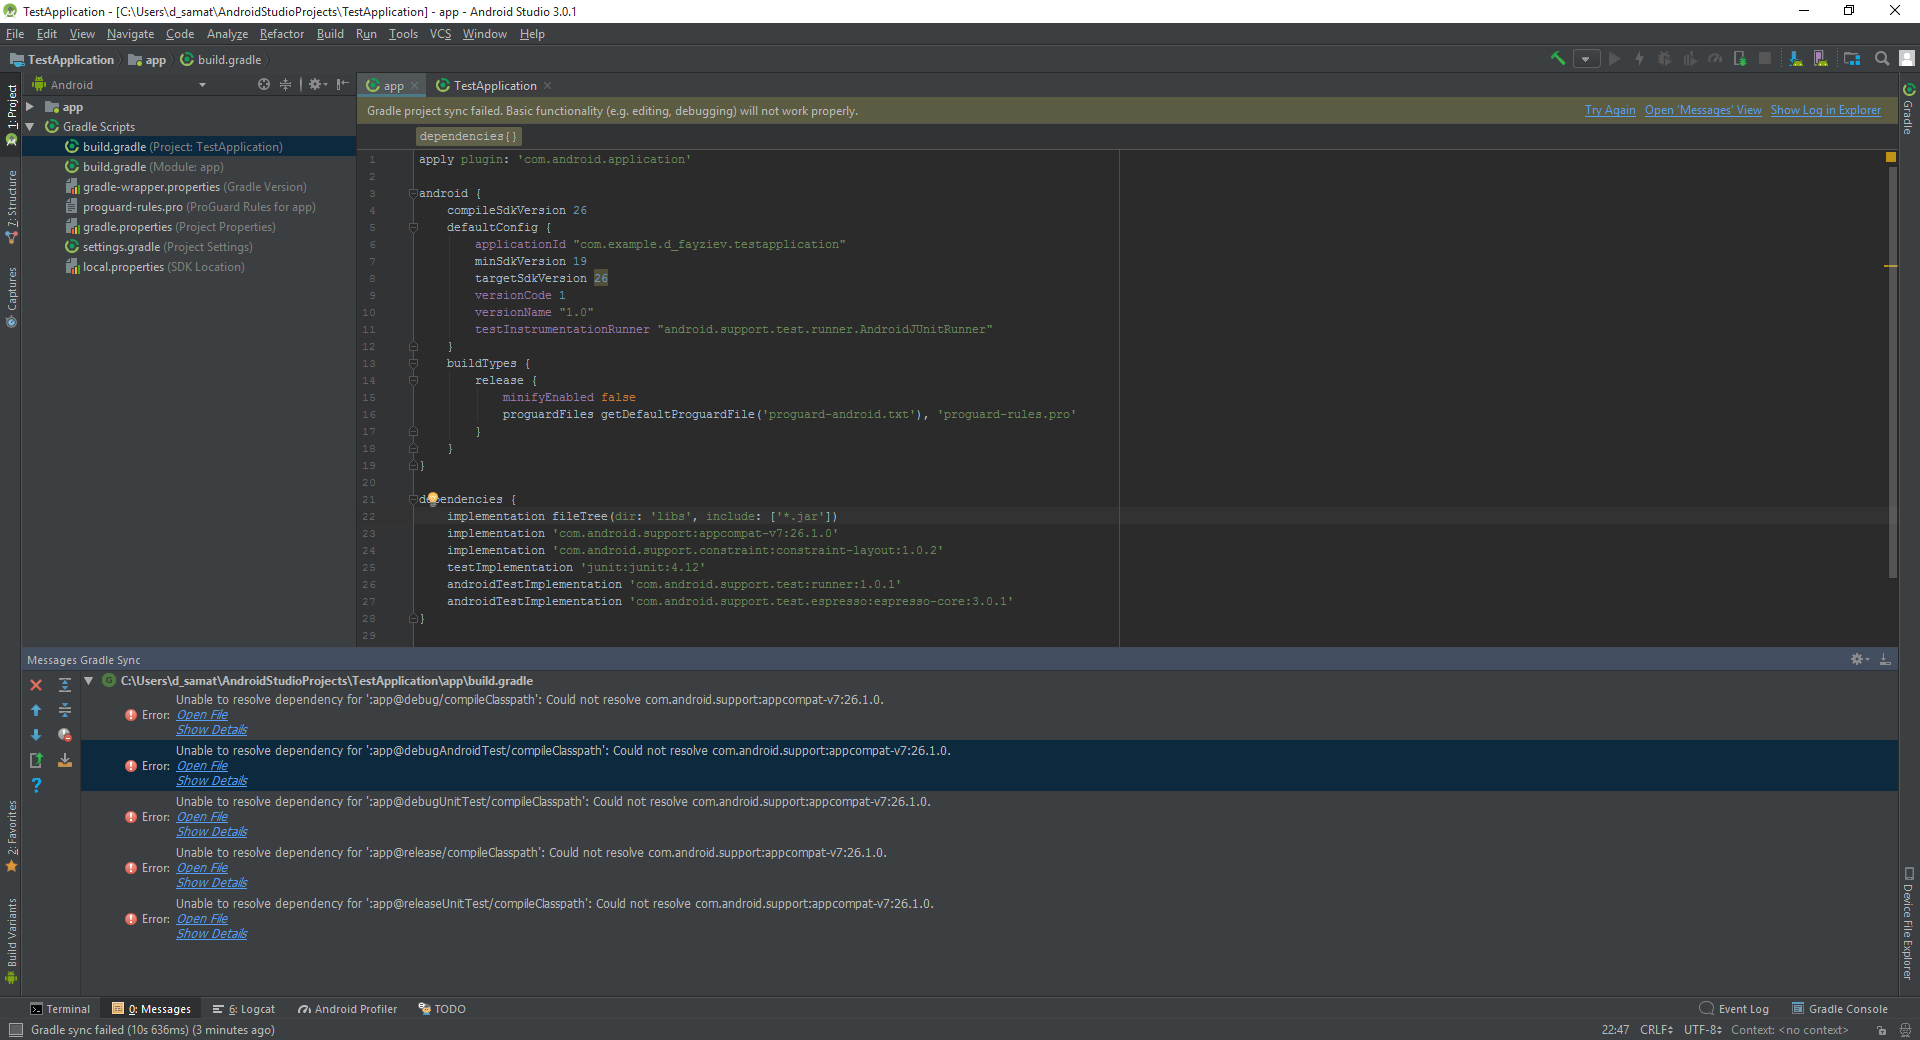The width and height of the screenshot is (1920, 1040).
Task: Collapse the Gradle Scripts tree node
Action: tap(30, 127)
